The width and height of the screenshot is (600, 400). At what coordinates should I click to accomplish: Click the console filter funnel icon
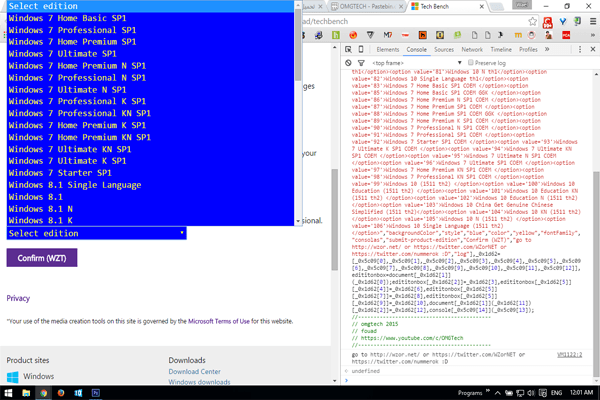[x=362, y=62]
